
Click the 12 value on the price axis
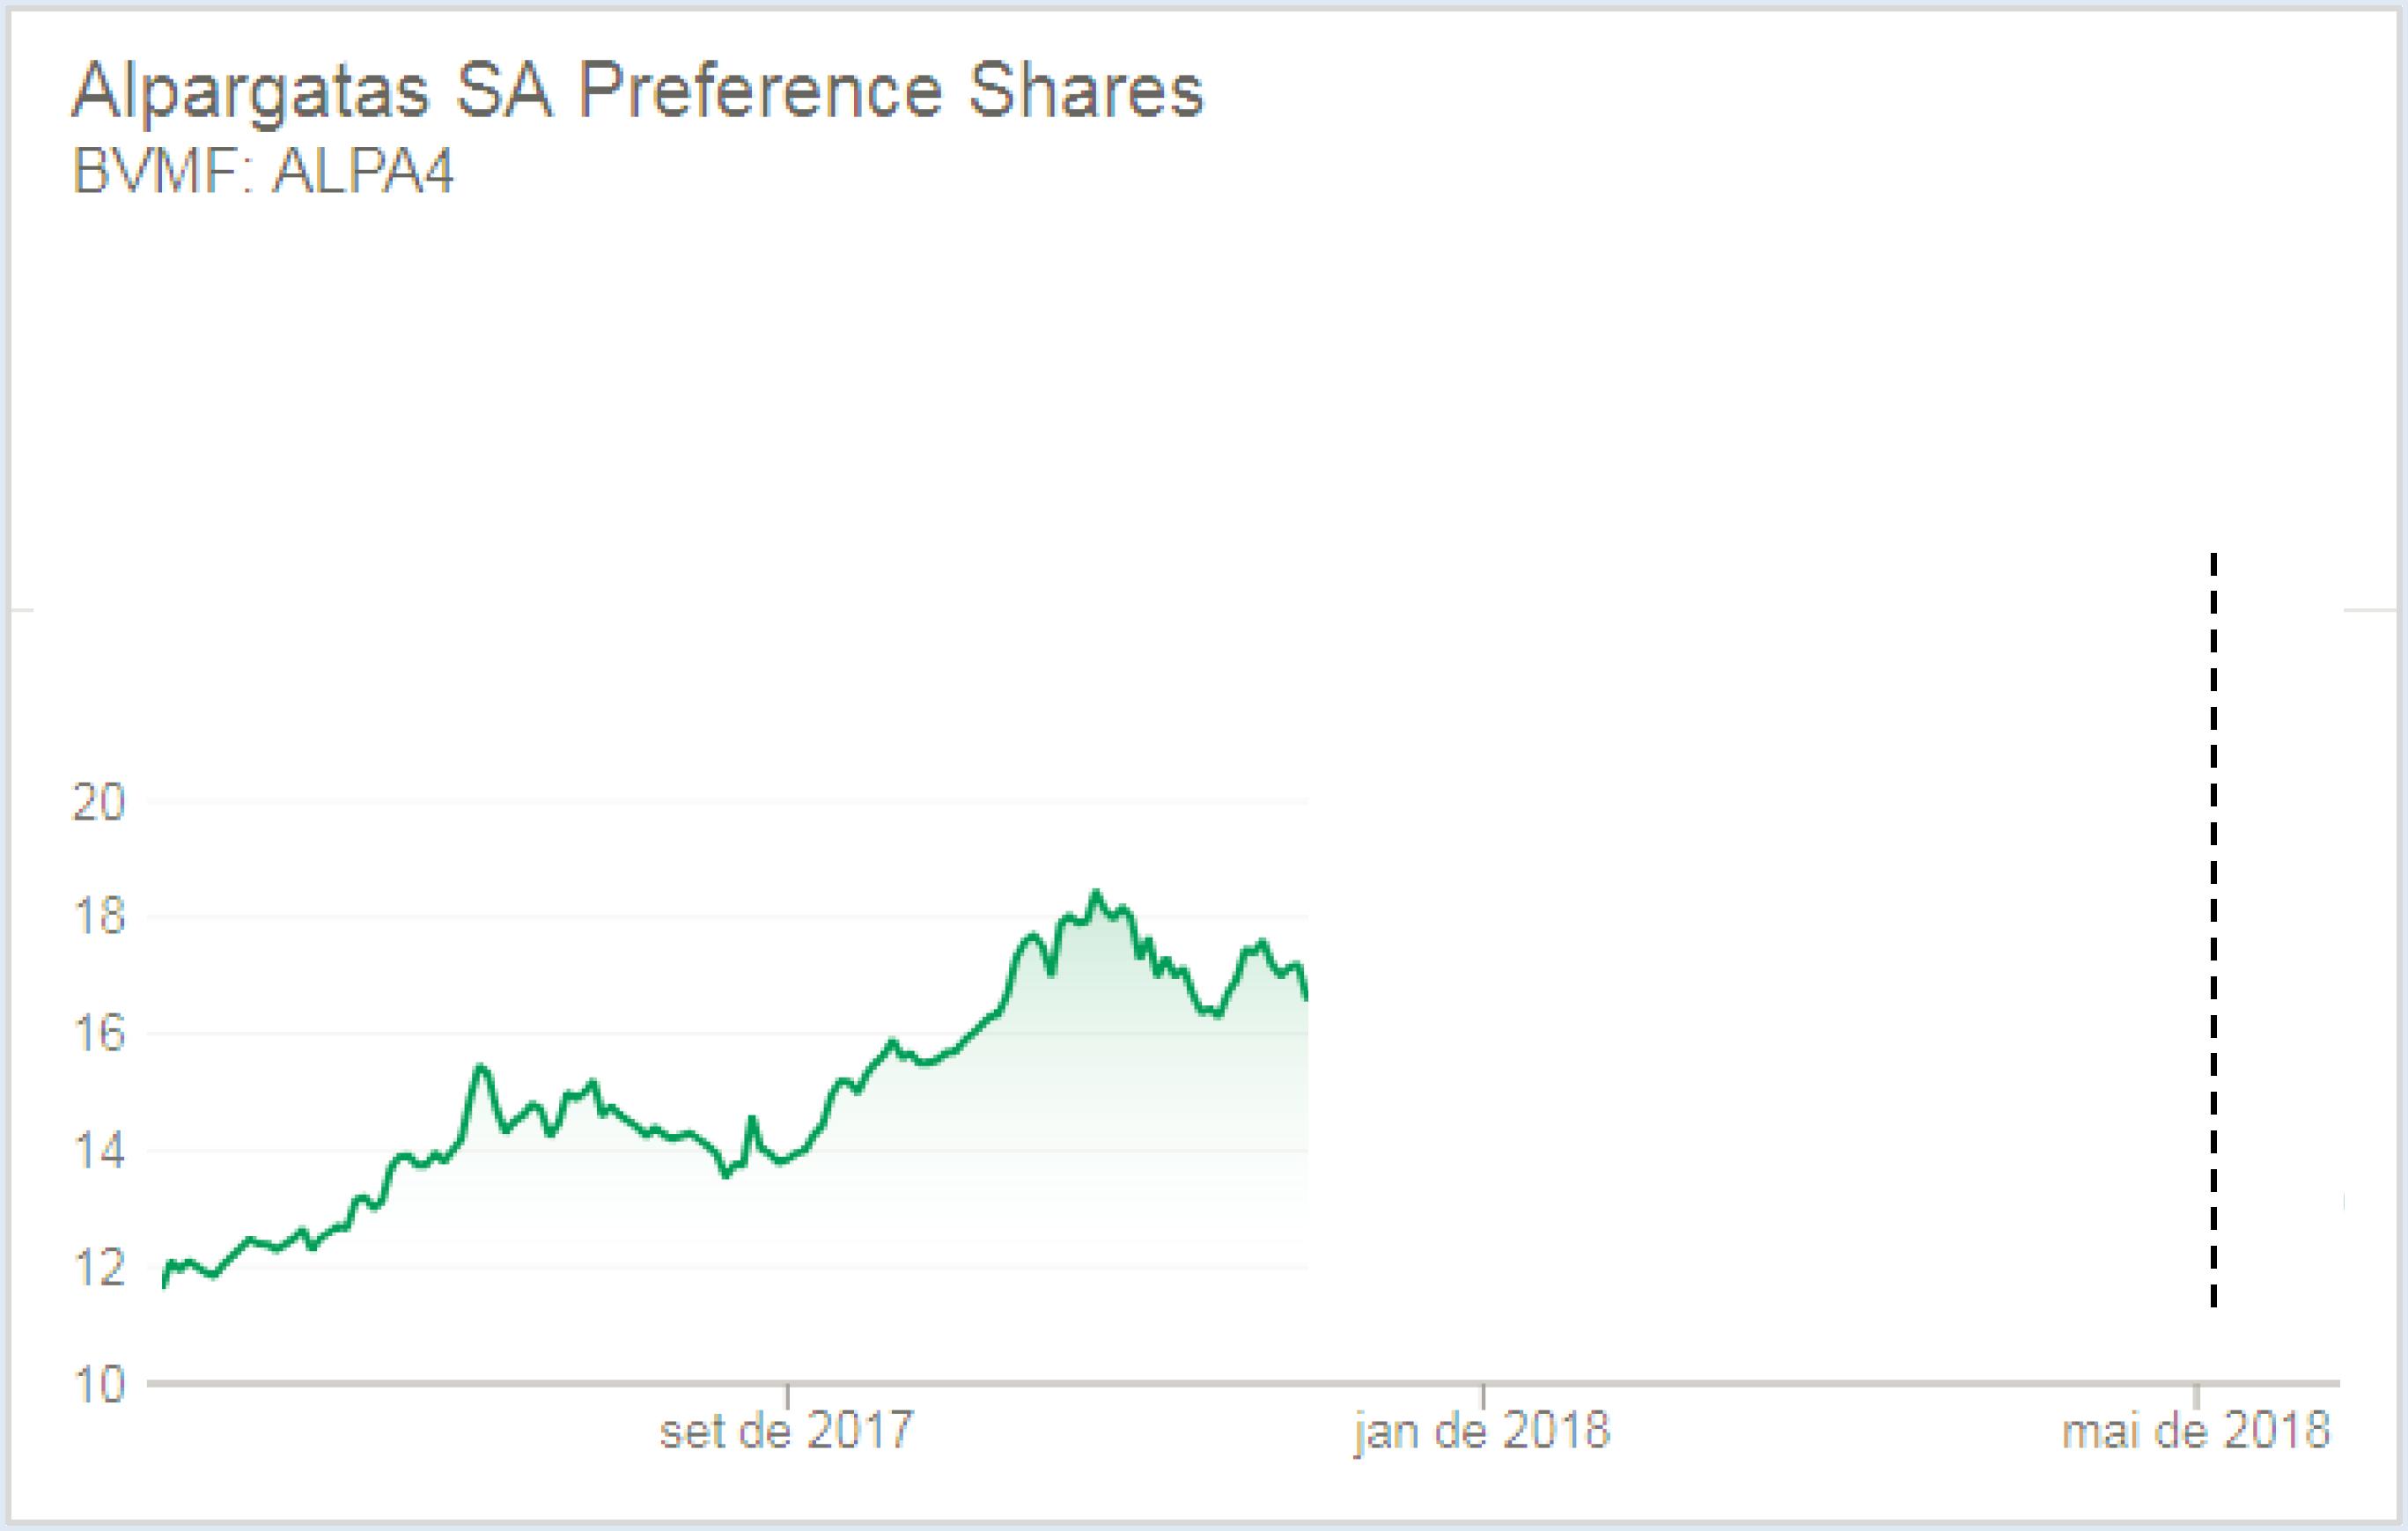coord(99,1268)
